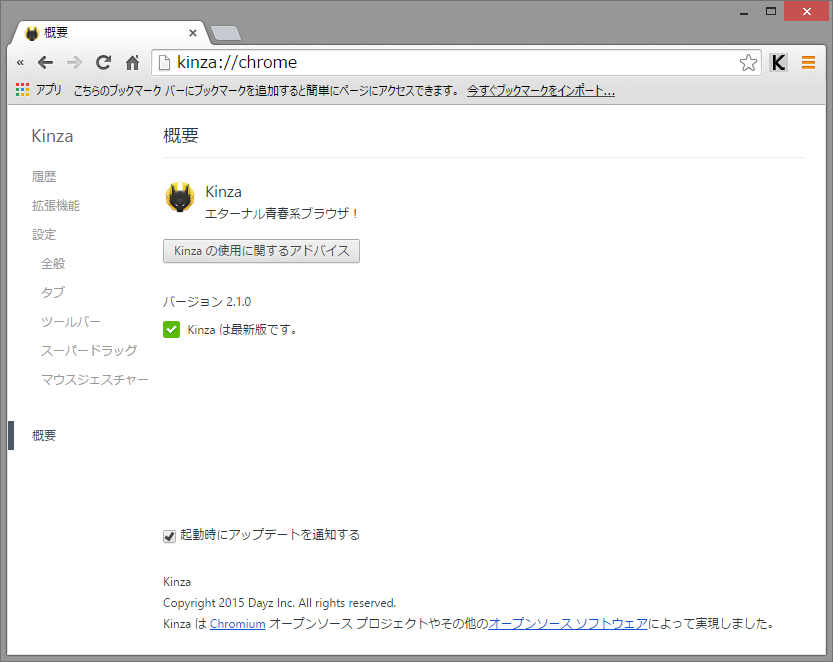833x662 pixels.
Task: Click the « chevron on the bookmarks bar
Action: pyautogui.click(x=20, y=61)
